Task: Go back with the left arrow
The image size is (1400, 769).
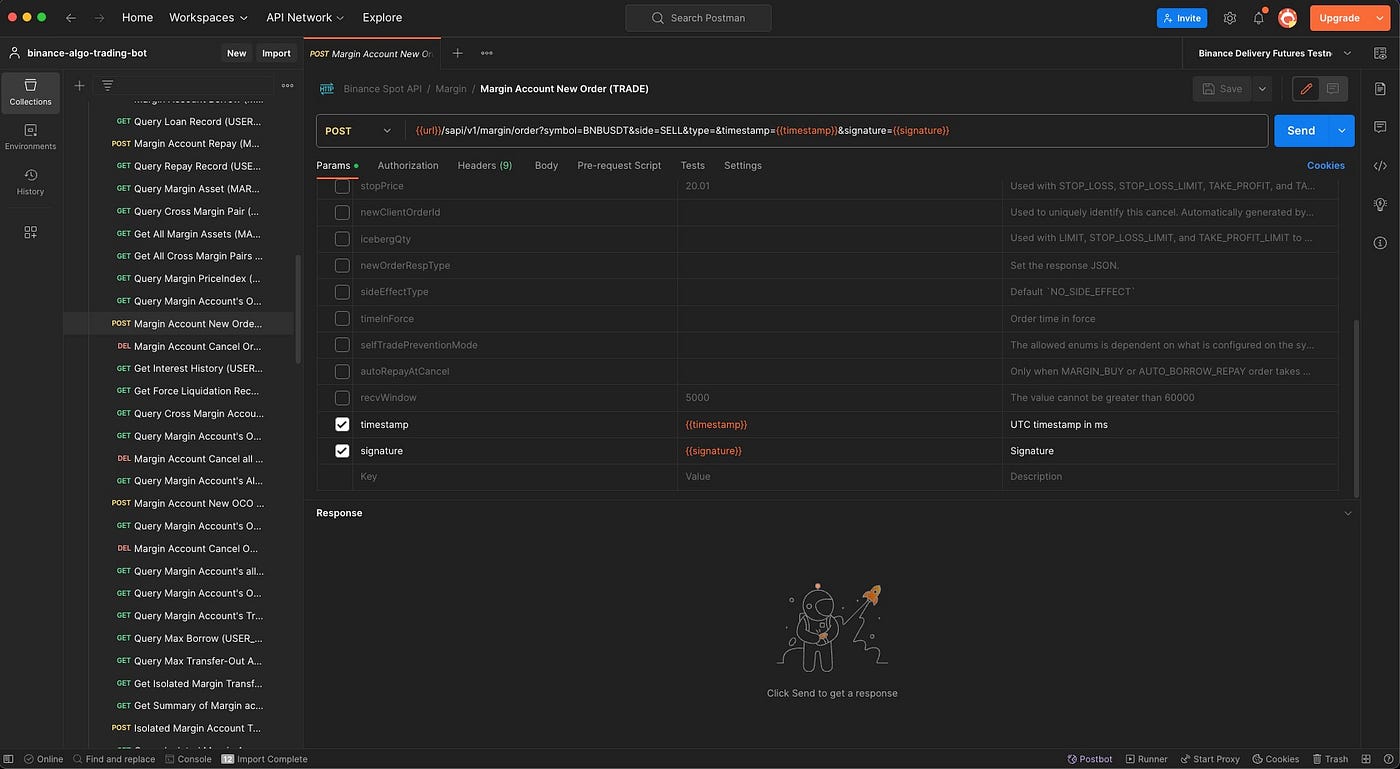Action: 70,18
